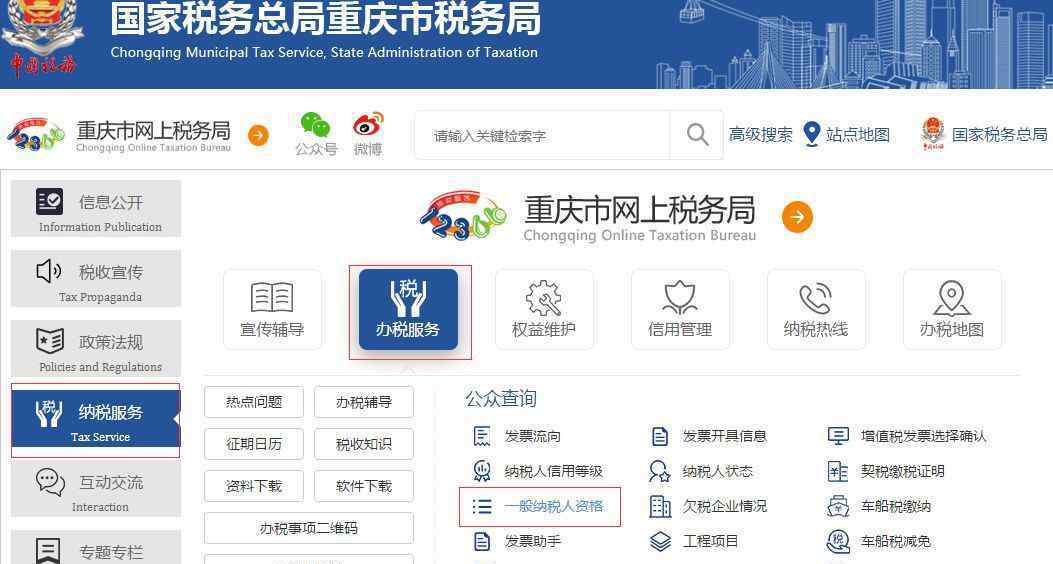Viewport: 1053px width, 564px height.
Task: Select the 信用管理 shield icon tile
Action: (x=680, y=310)
